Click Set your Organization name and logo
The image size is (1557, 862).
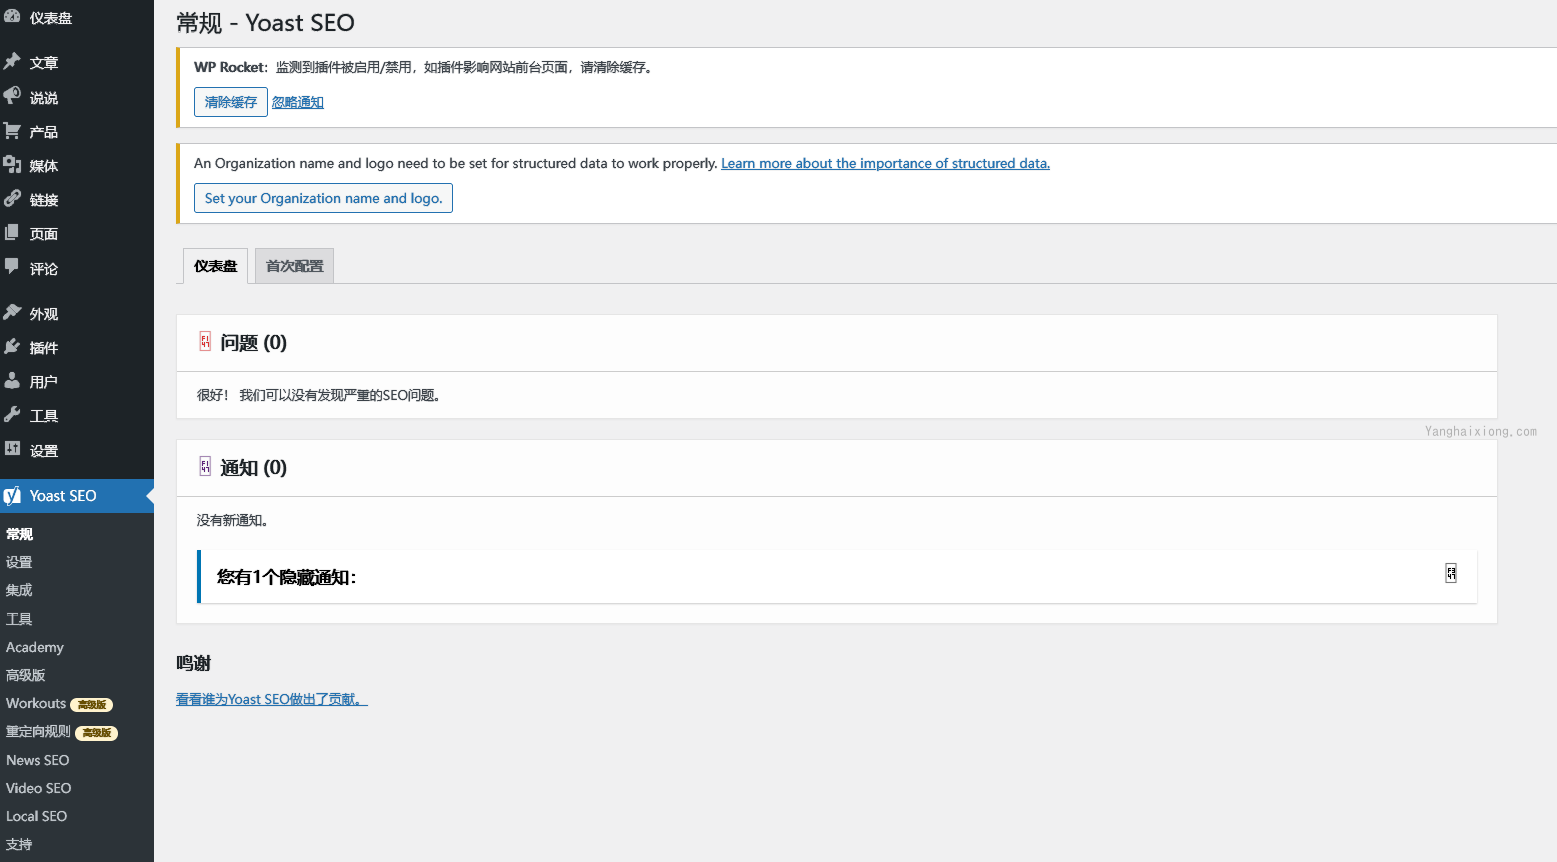pos(323,198)
